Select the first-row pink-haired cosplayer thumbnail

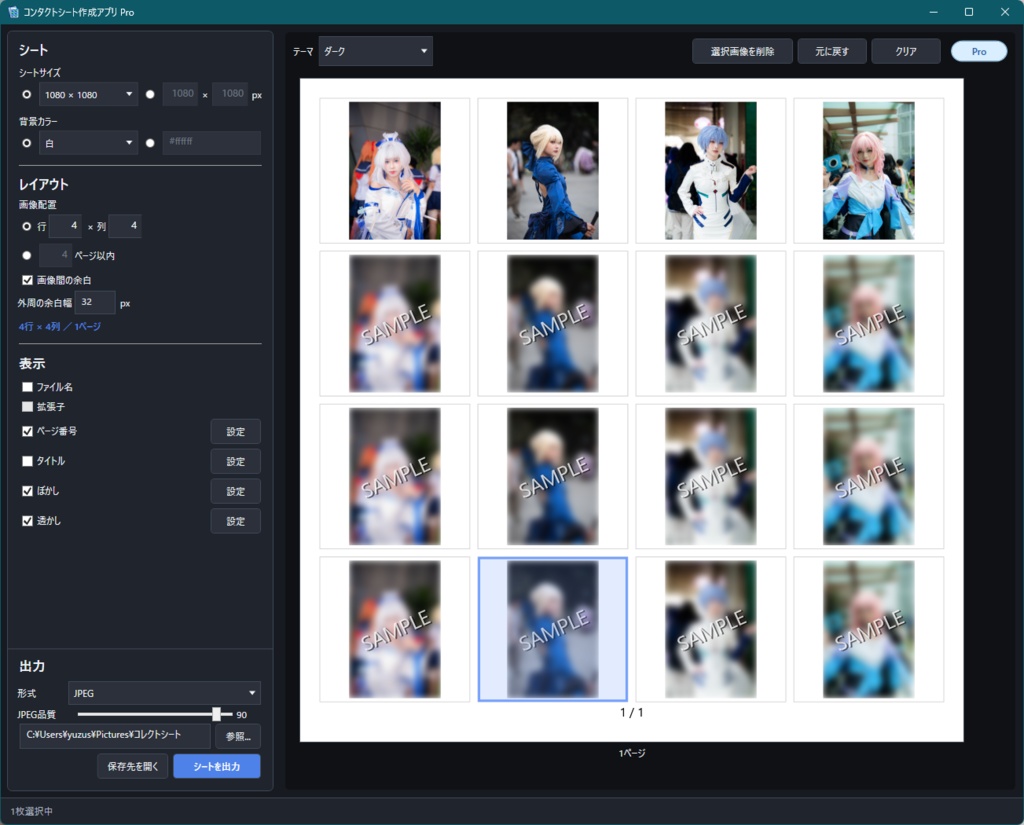click(869, 170)
